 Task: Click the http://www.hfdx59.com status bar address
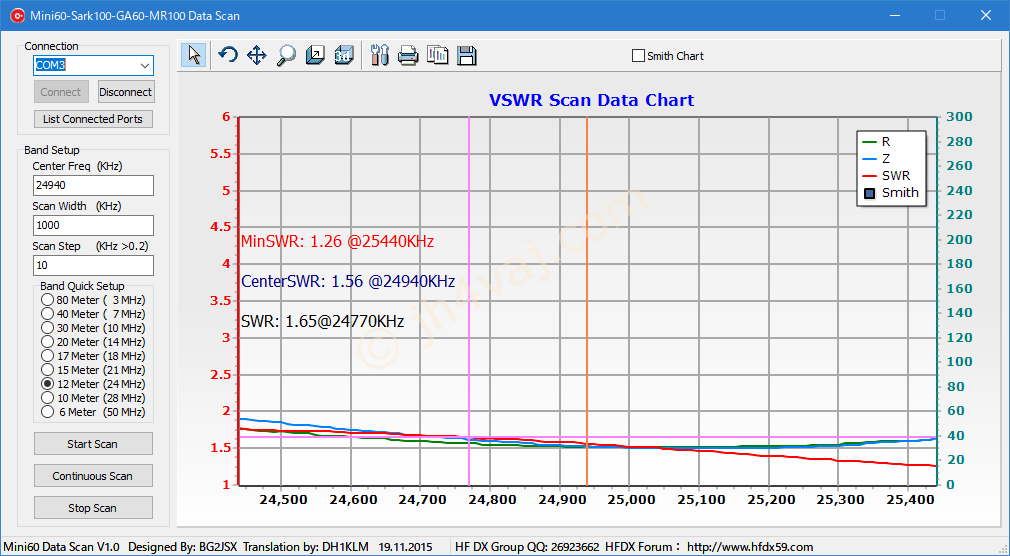coord(750,547)
